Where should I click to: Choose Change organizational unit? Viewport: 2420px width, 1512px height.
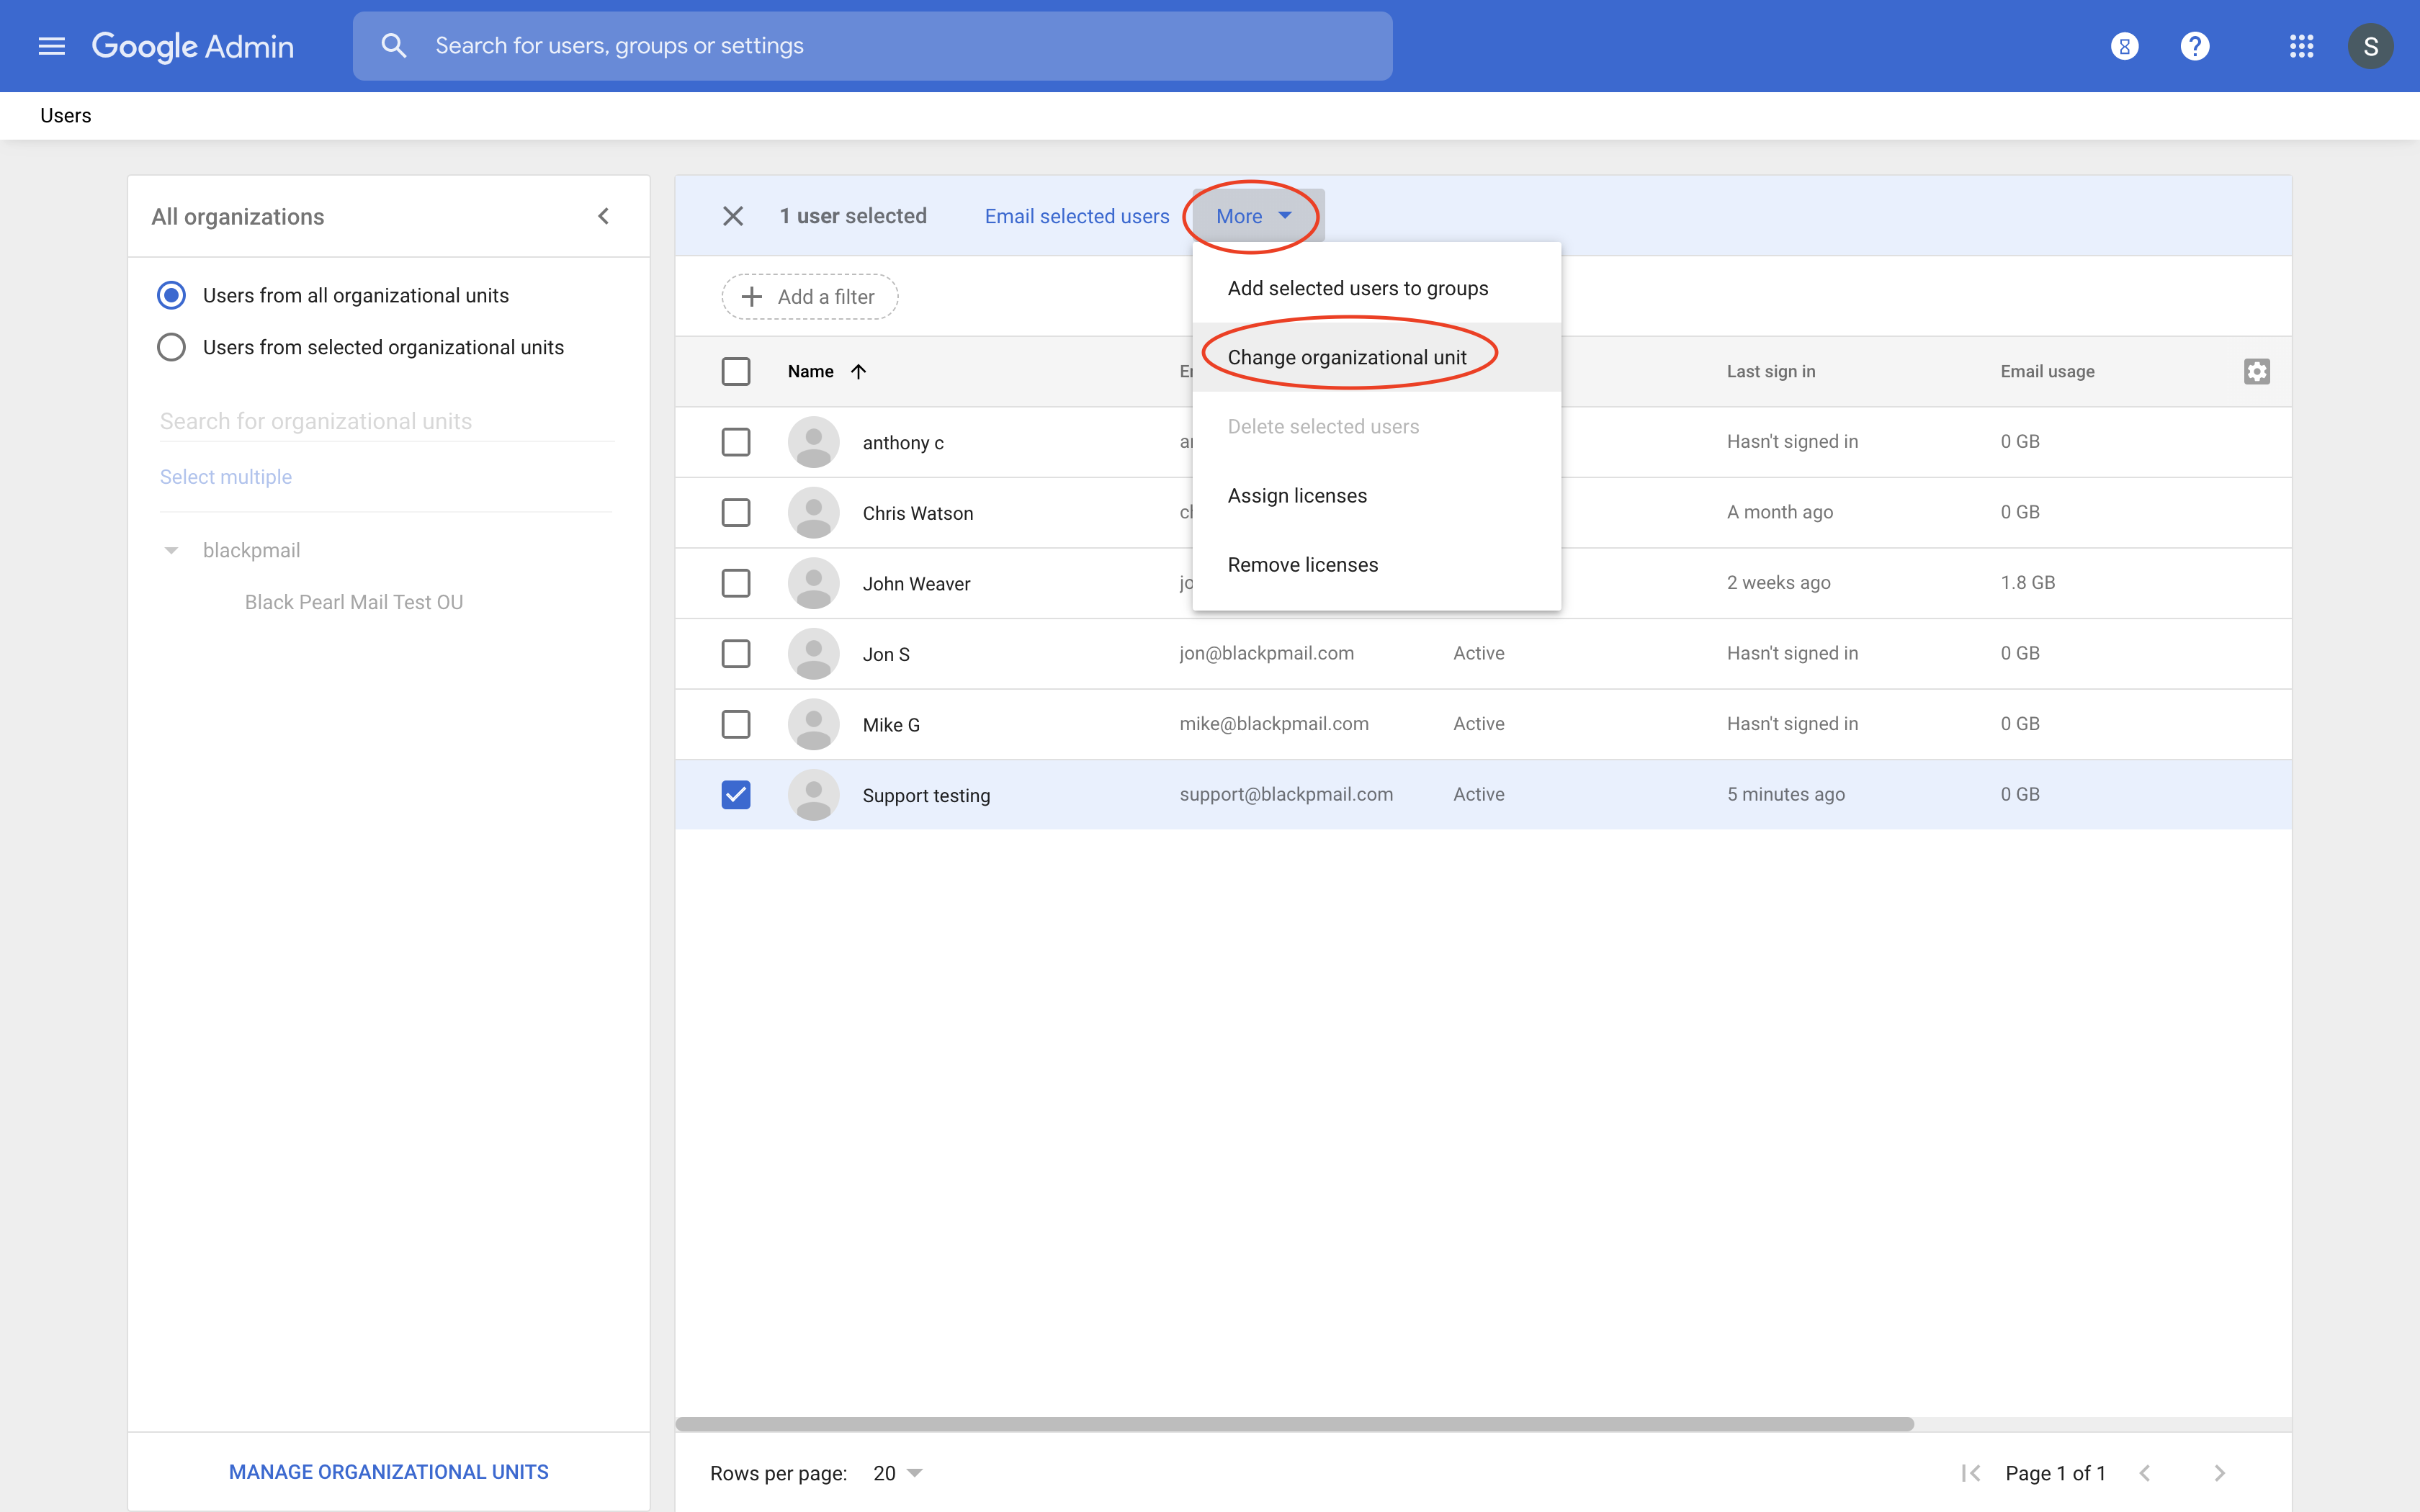pyautogui.click(x=1346, y=357)
